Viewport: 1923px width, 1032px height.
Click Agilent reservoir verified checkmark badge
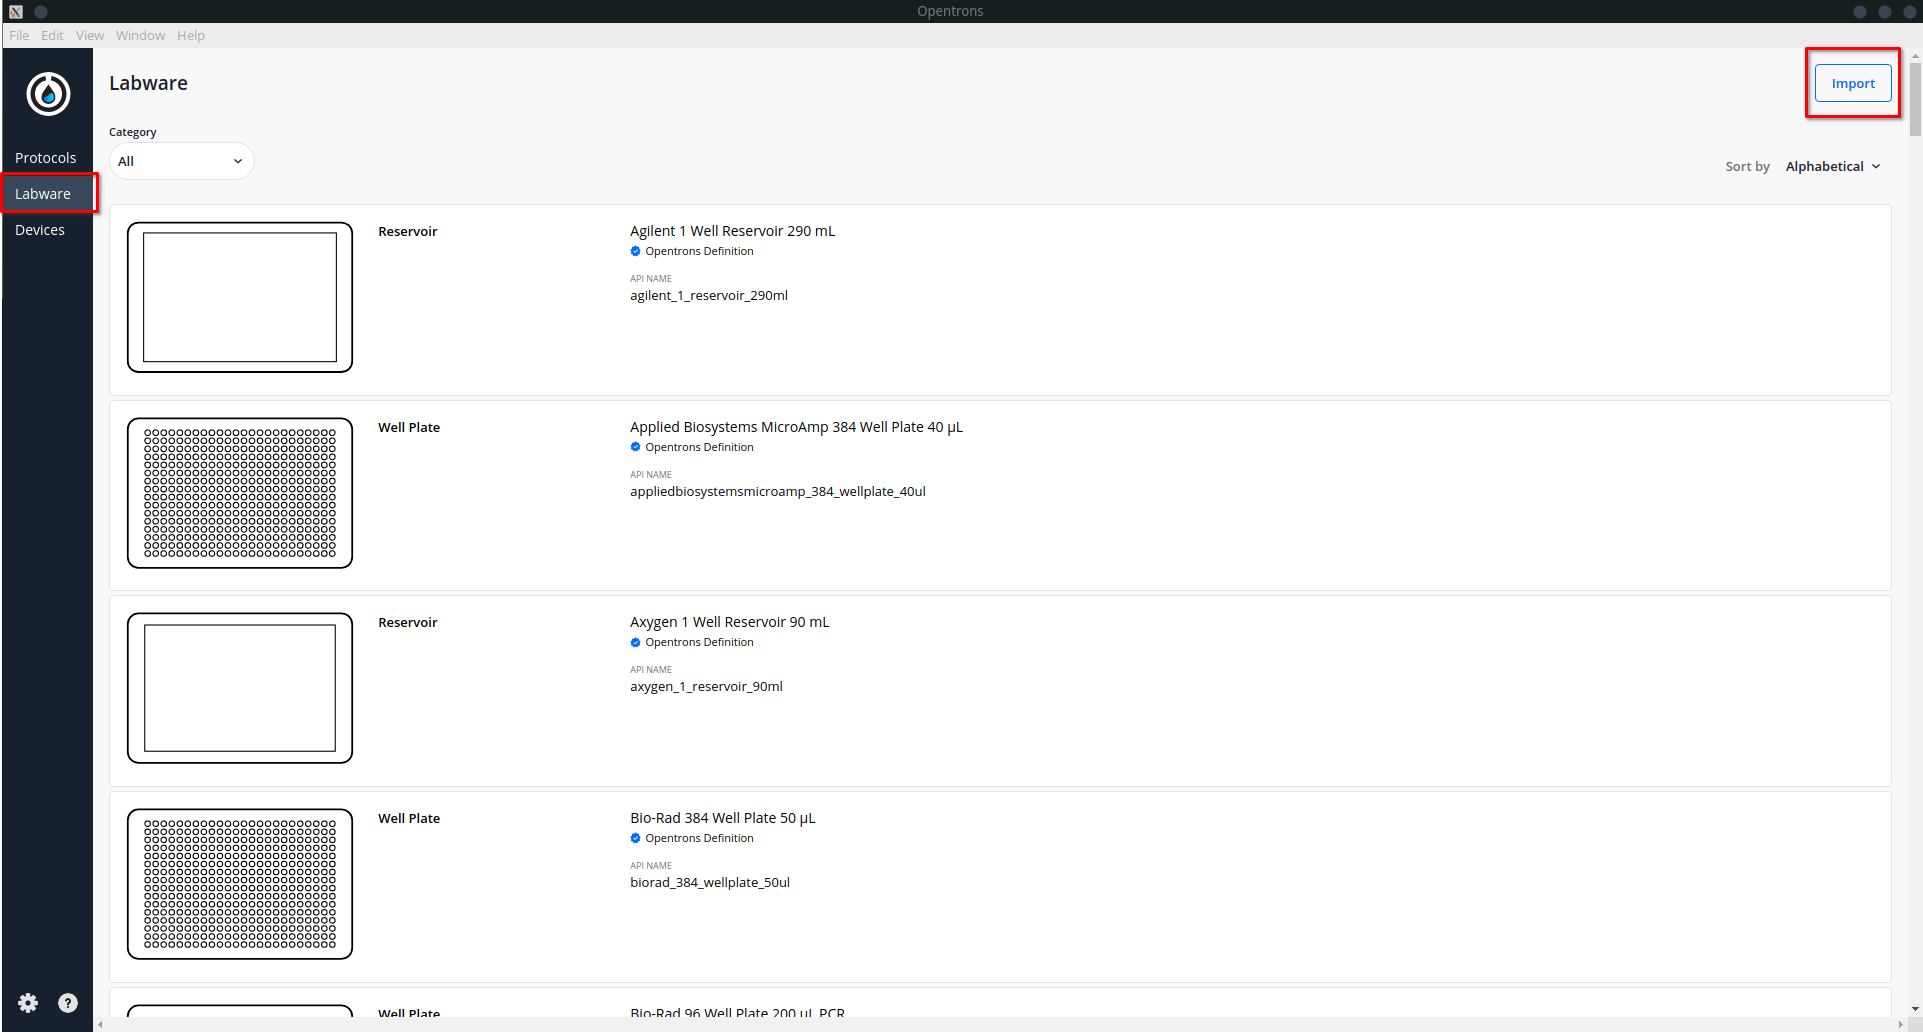pos(635,251)
